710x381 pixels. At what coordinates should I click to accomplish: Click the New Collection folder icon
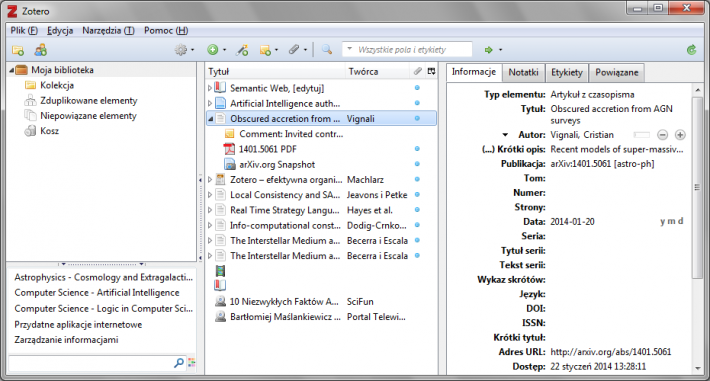tap(18, 50)
